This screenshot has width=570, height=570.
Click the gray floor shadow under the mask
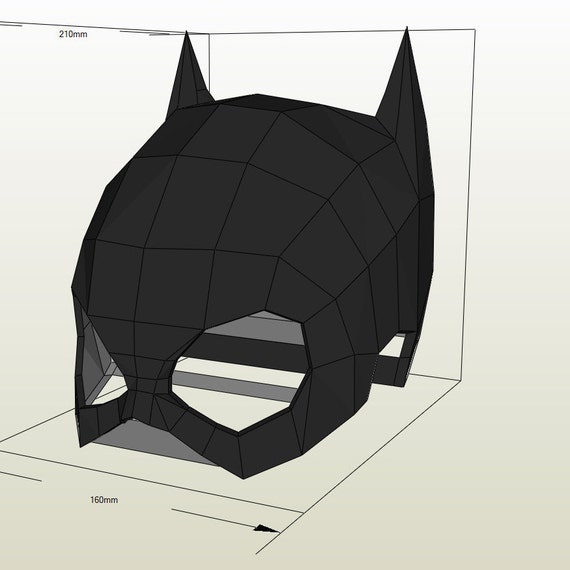pyautogui.click(x=153, y=442)
